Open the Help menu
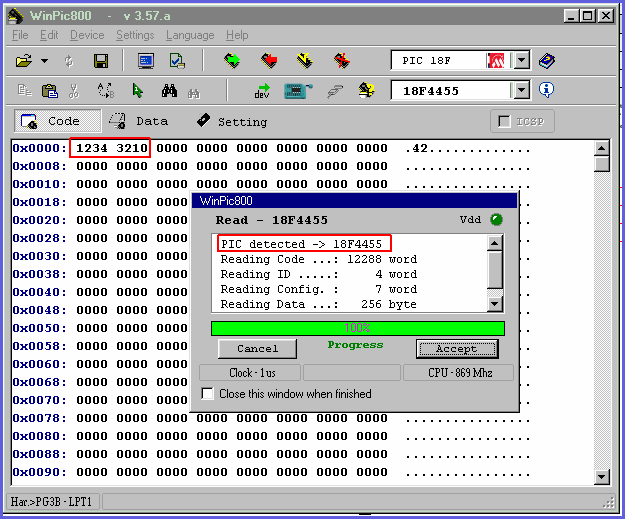625x519 pixels. coord(237,35)
